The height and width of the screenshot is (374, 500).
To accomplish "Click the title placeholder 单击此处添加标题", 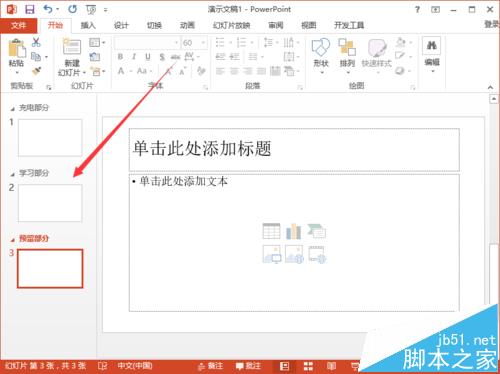I will 294,149.
